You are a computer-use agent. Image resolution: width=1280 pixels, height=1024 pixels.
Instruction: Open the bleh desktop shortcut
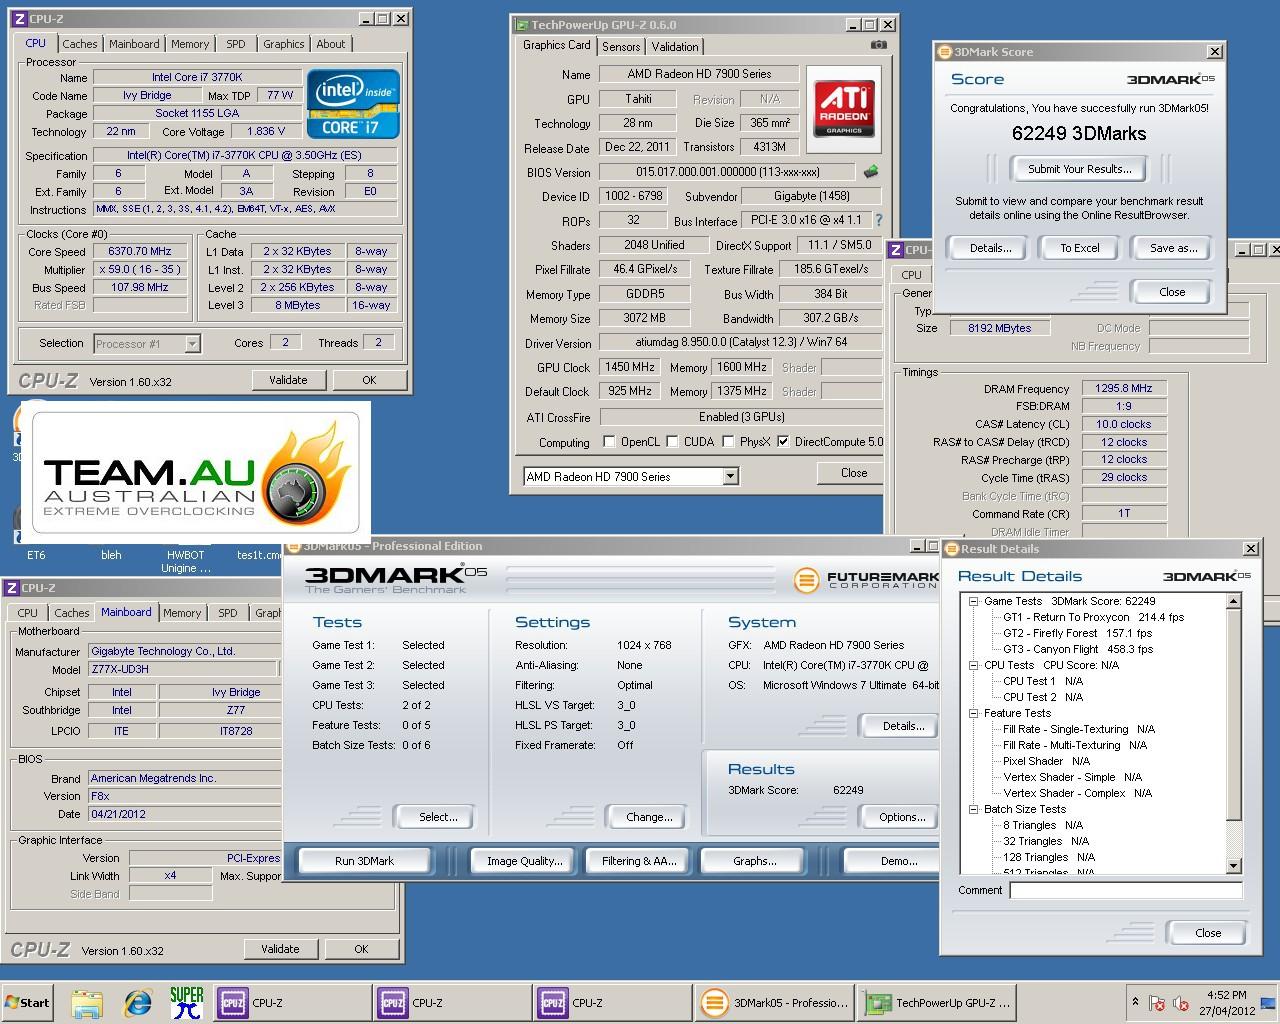(x=111, y=555)
